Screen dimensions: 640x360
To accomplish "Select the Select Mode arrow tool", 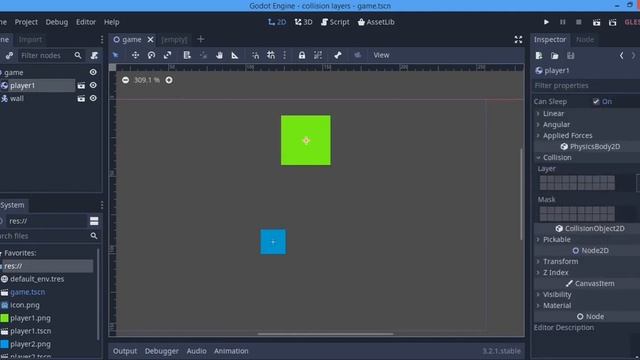I will 116,55.
